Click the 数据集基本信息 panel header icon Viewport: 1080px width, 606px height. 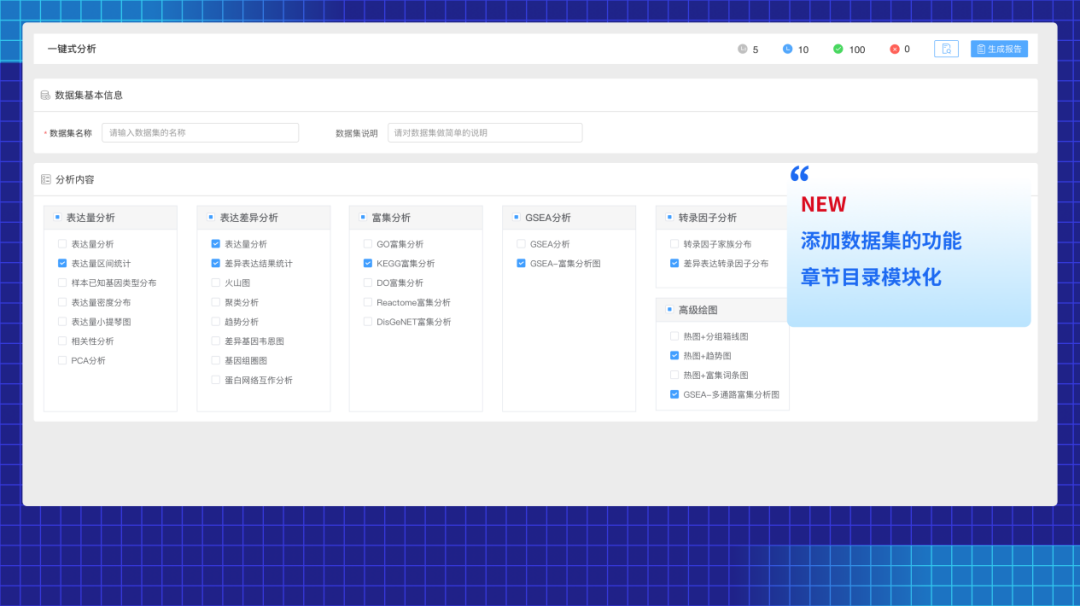point(45,93)
